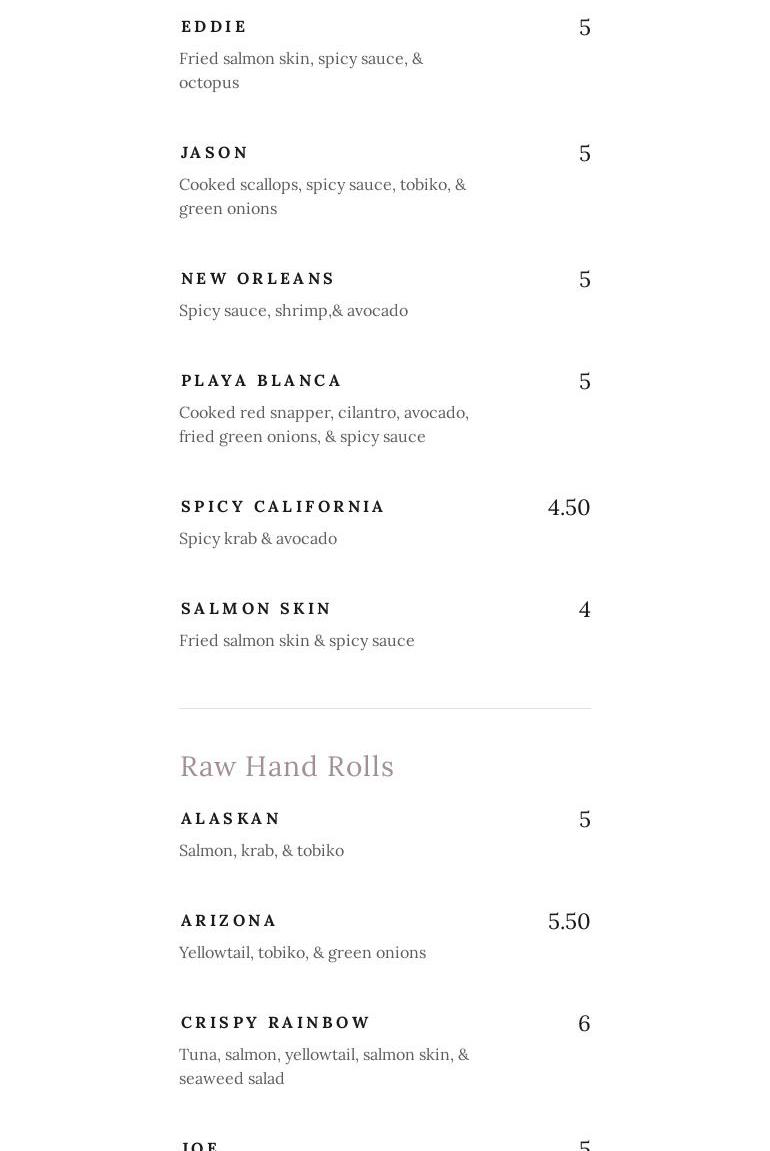
Task: Select the SALMON SKIN item title
Action: (x=256, y=609)
